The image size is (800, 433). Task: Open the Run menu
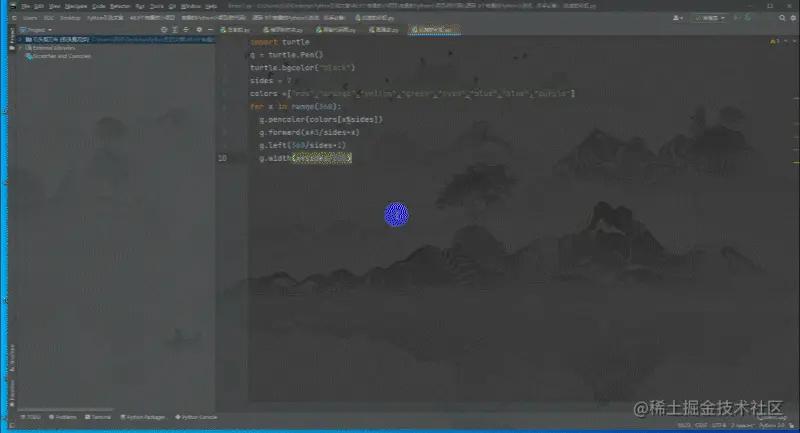point(140,6)
